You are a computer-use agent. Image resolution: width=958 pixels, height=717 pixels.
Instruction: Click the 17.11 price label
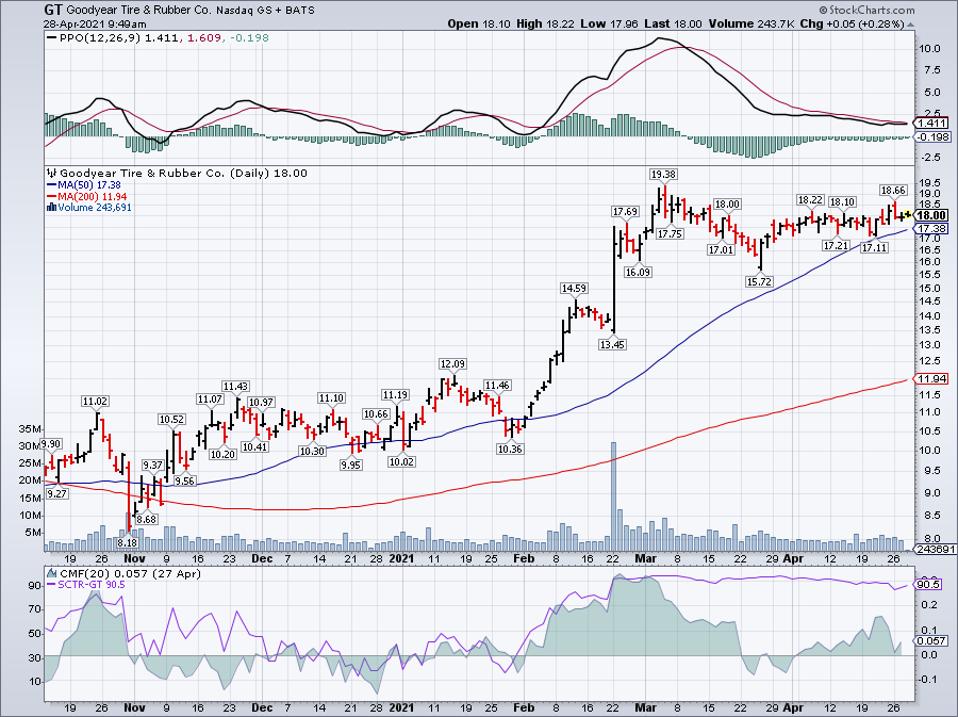pyautogui.click(x=874, y=247)
